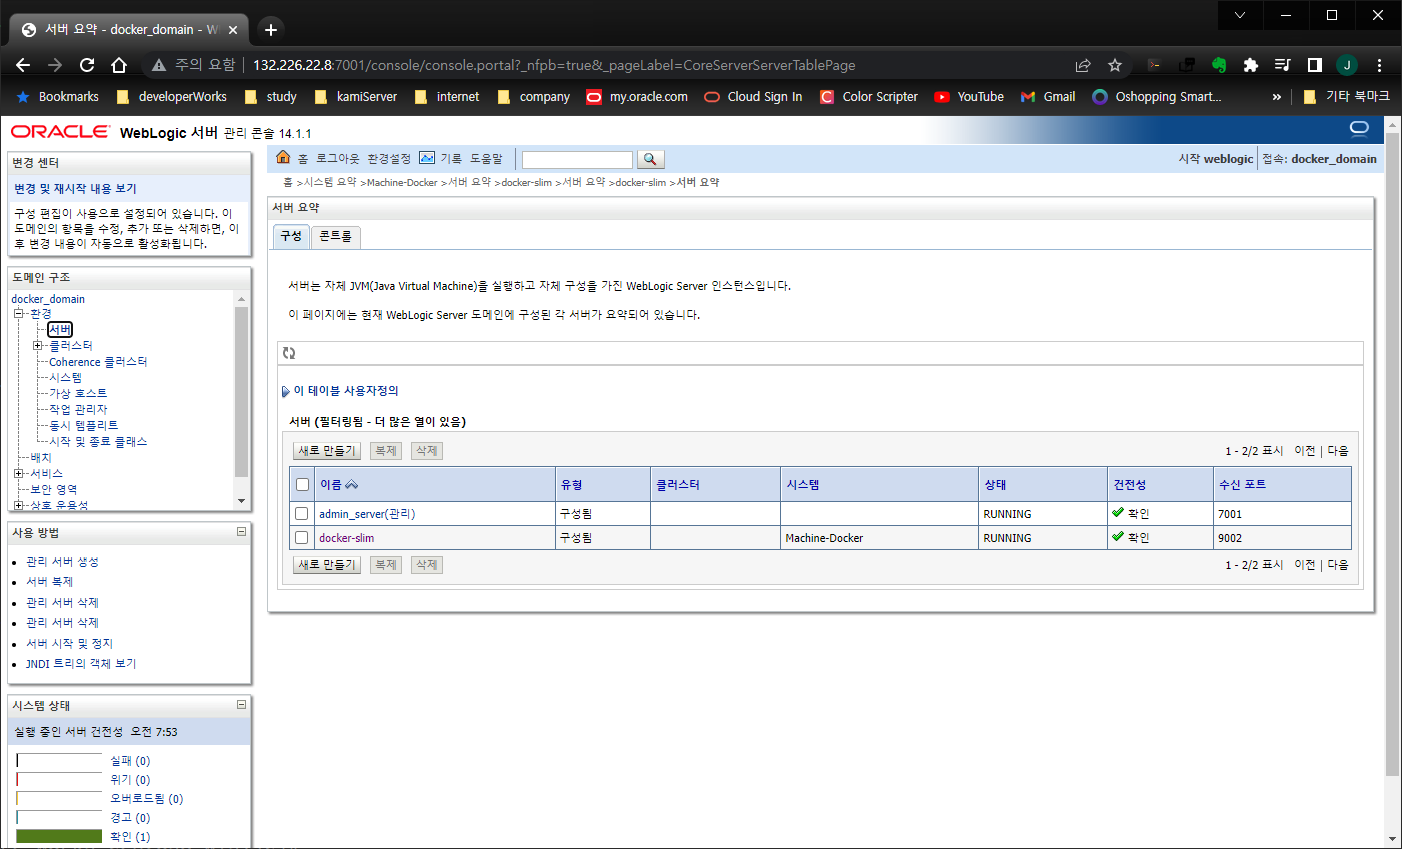The height and width of the screenshot is (849, 1402).
Task: Click the Home house icon in the console toolbar
Action: tap(283, 158)
